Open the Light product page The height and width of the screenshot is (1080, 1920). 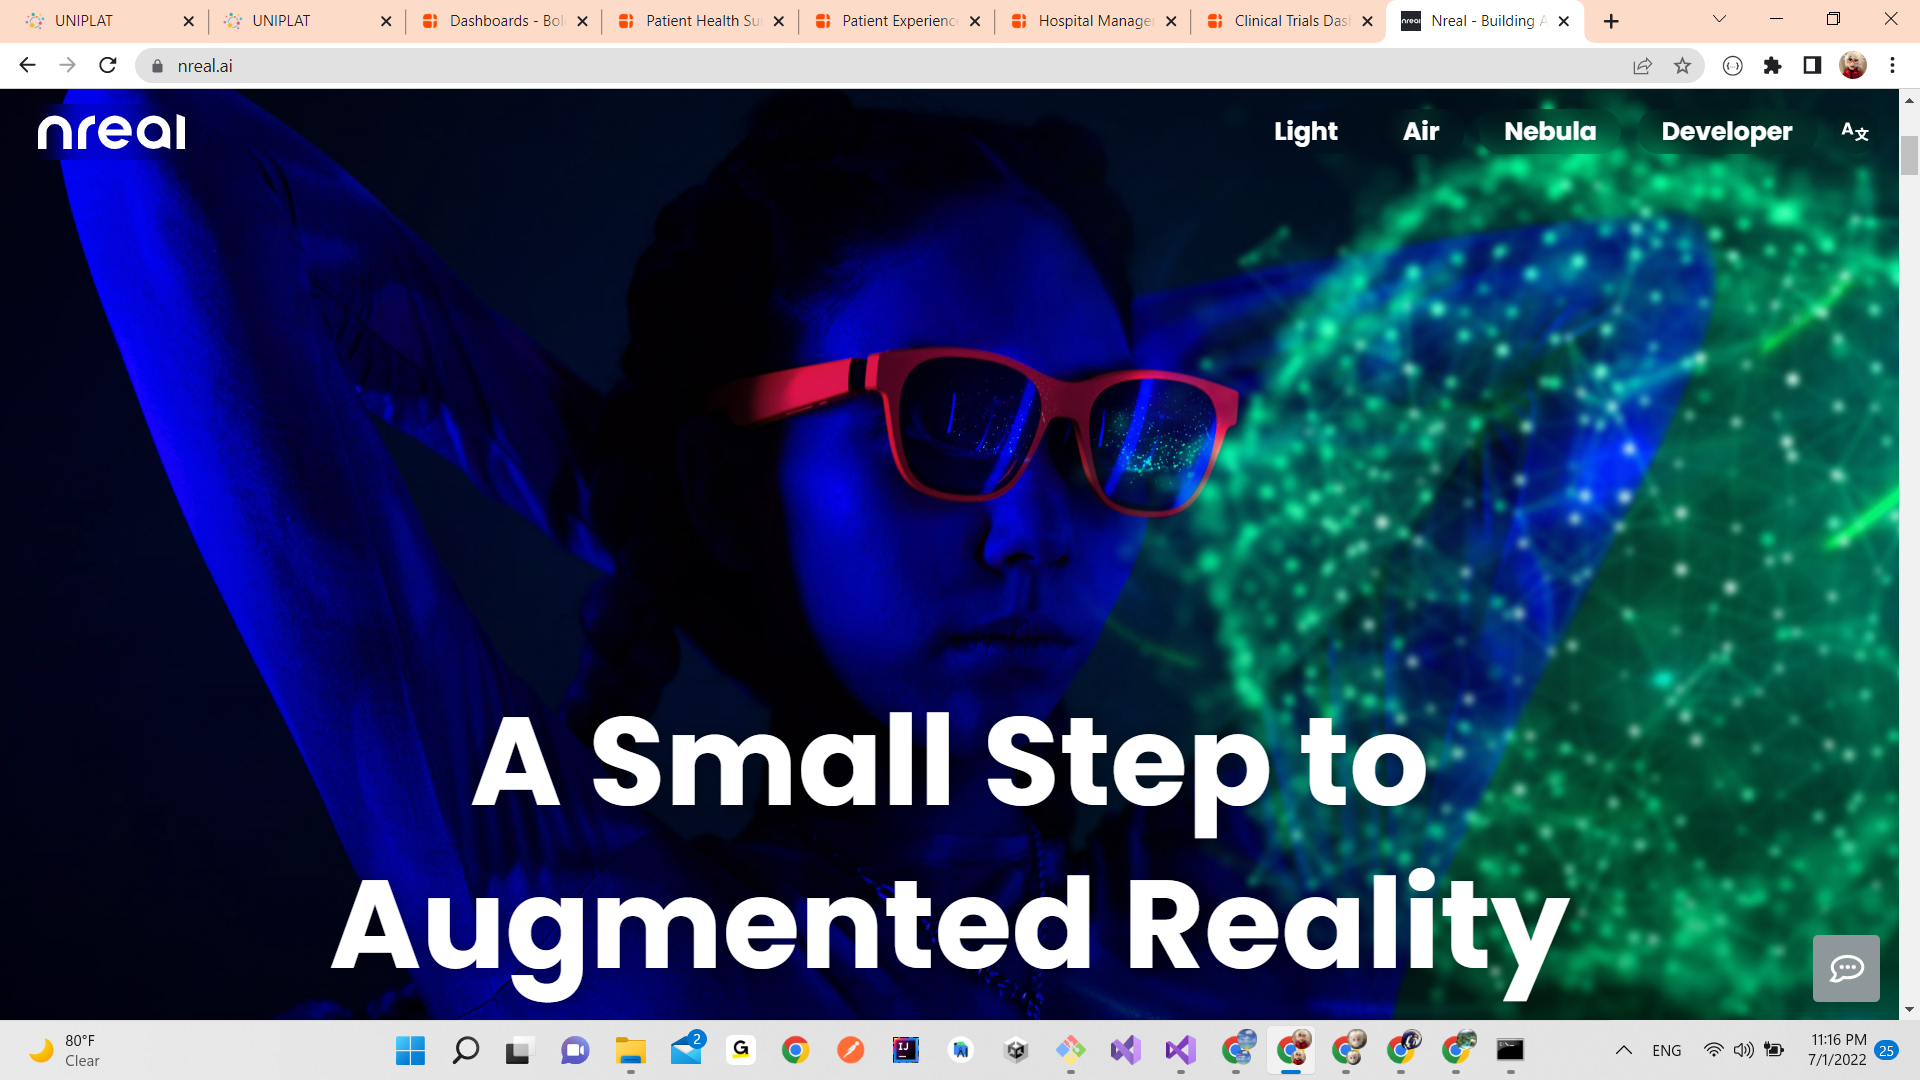(1305, 132)
